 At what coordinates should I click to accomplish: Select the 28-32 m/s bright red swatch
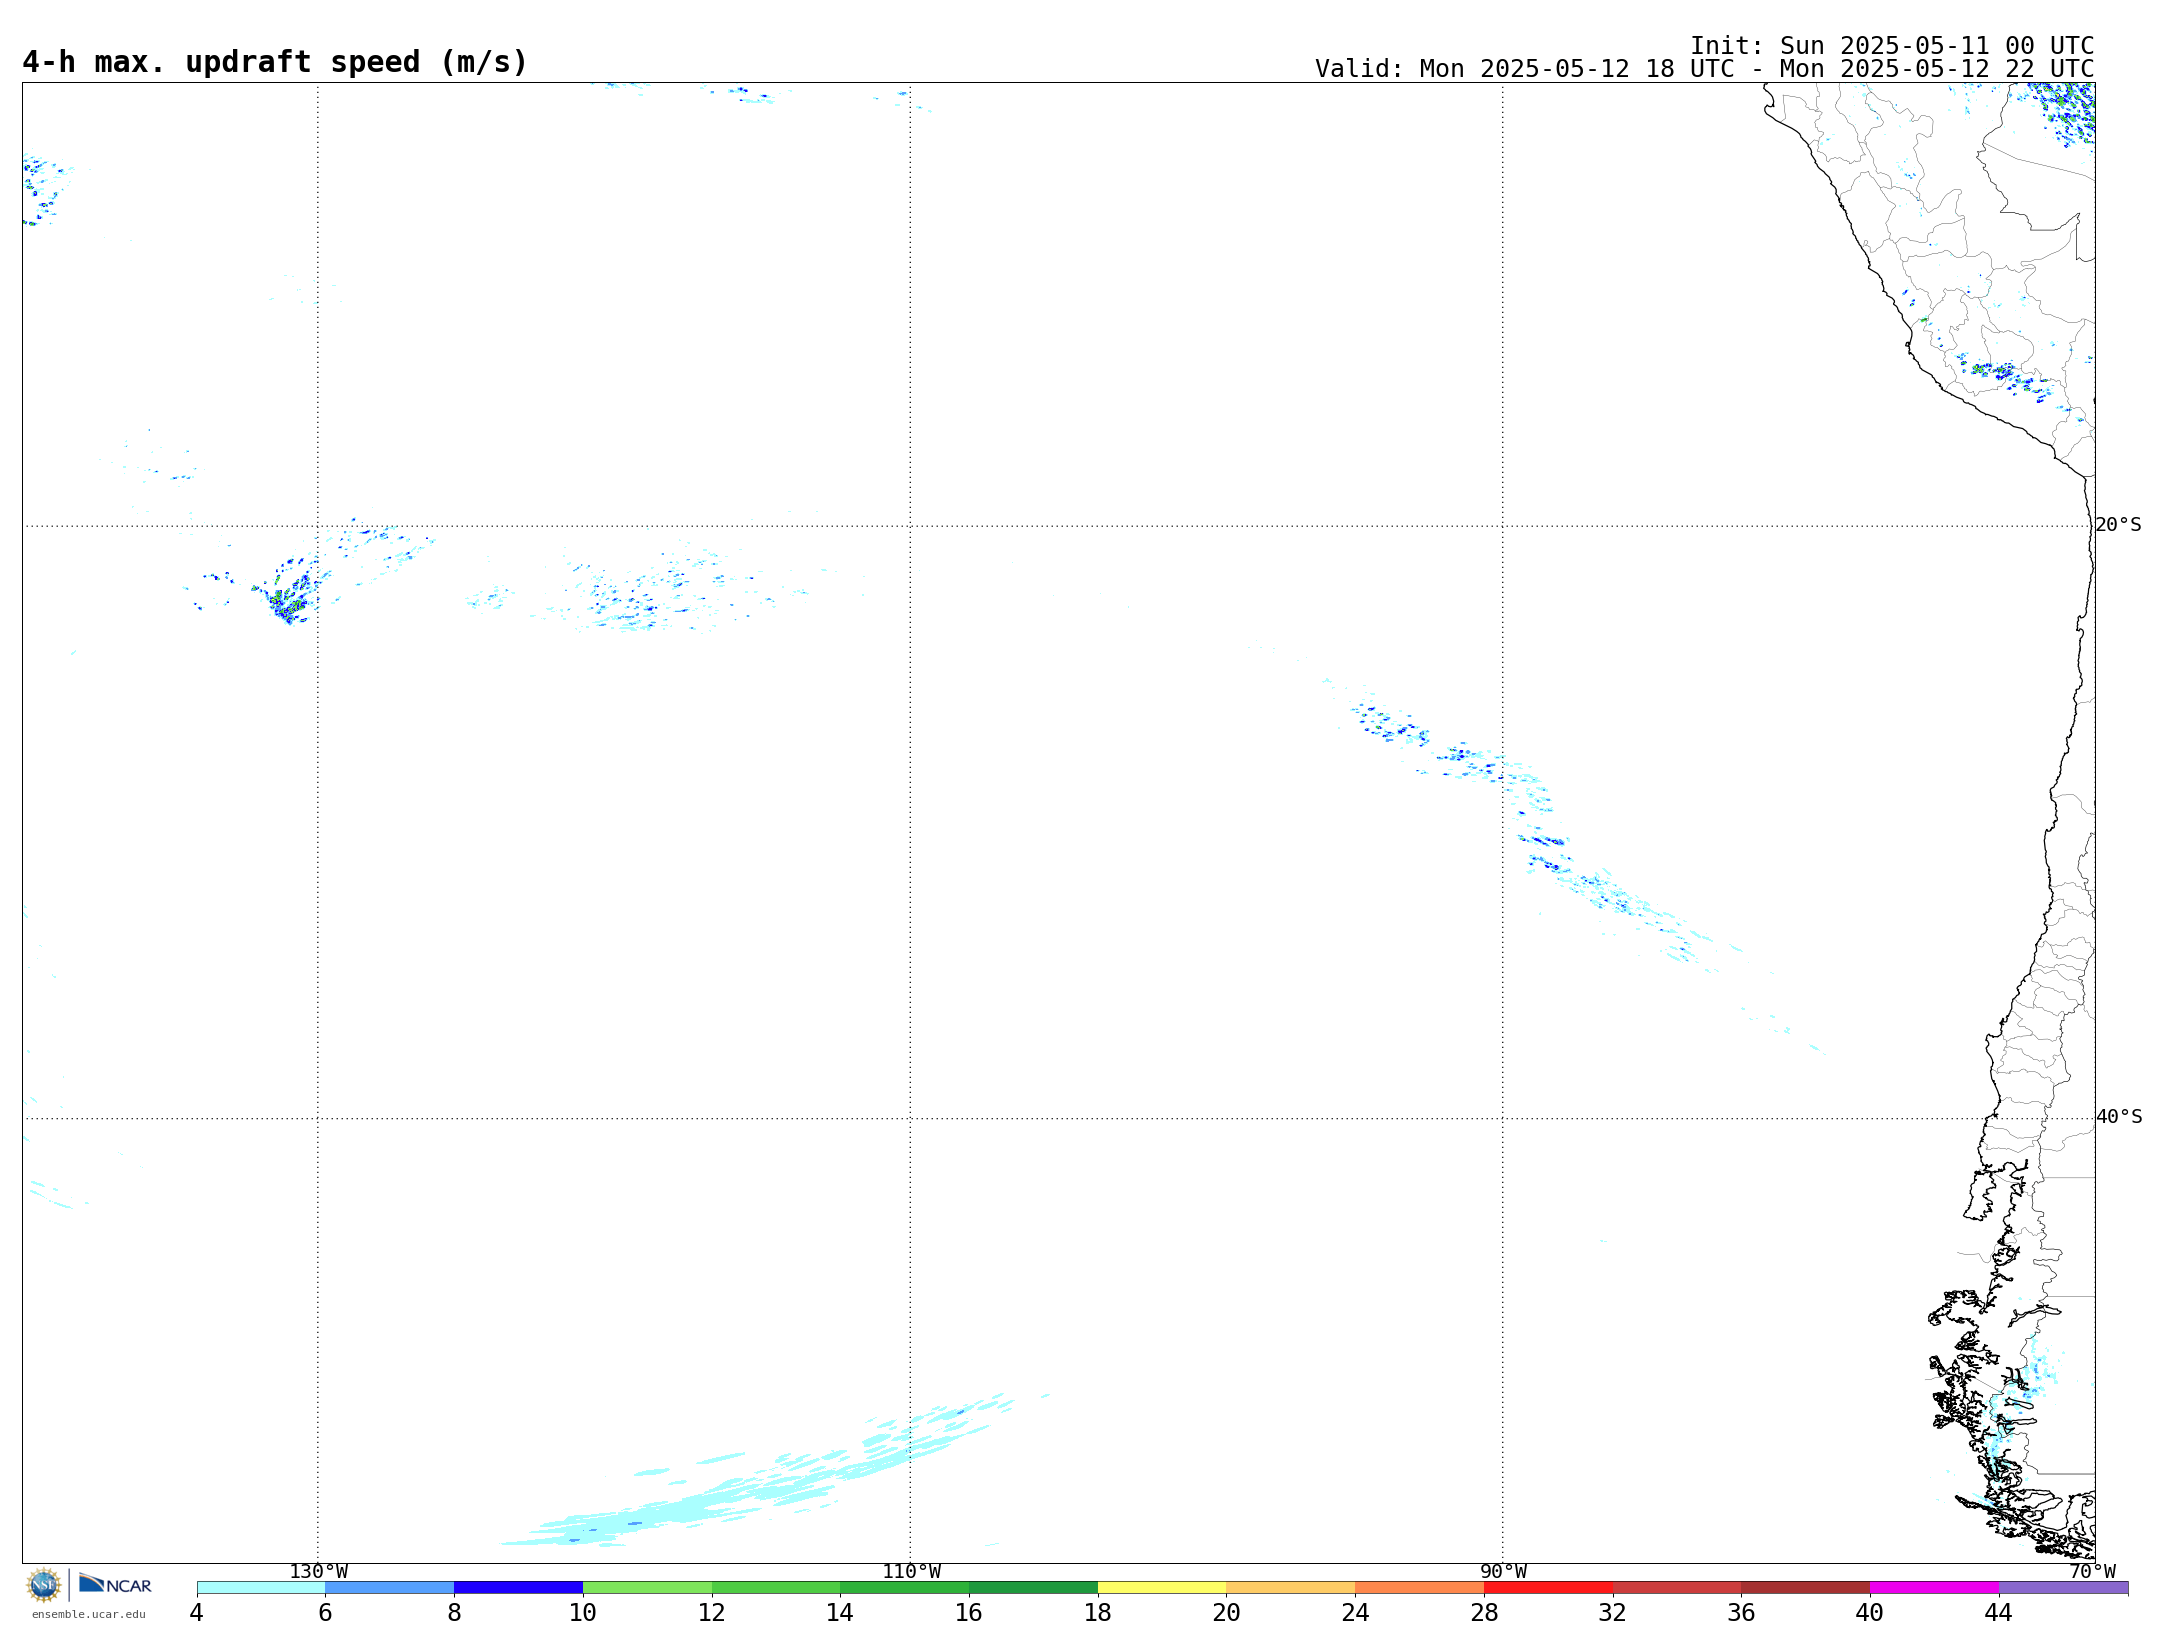1548,1588
